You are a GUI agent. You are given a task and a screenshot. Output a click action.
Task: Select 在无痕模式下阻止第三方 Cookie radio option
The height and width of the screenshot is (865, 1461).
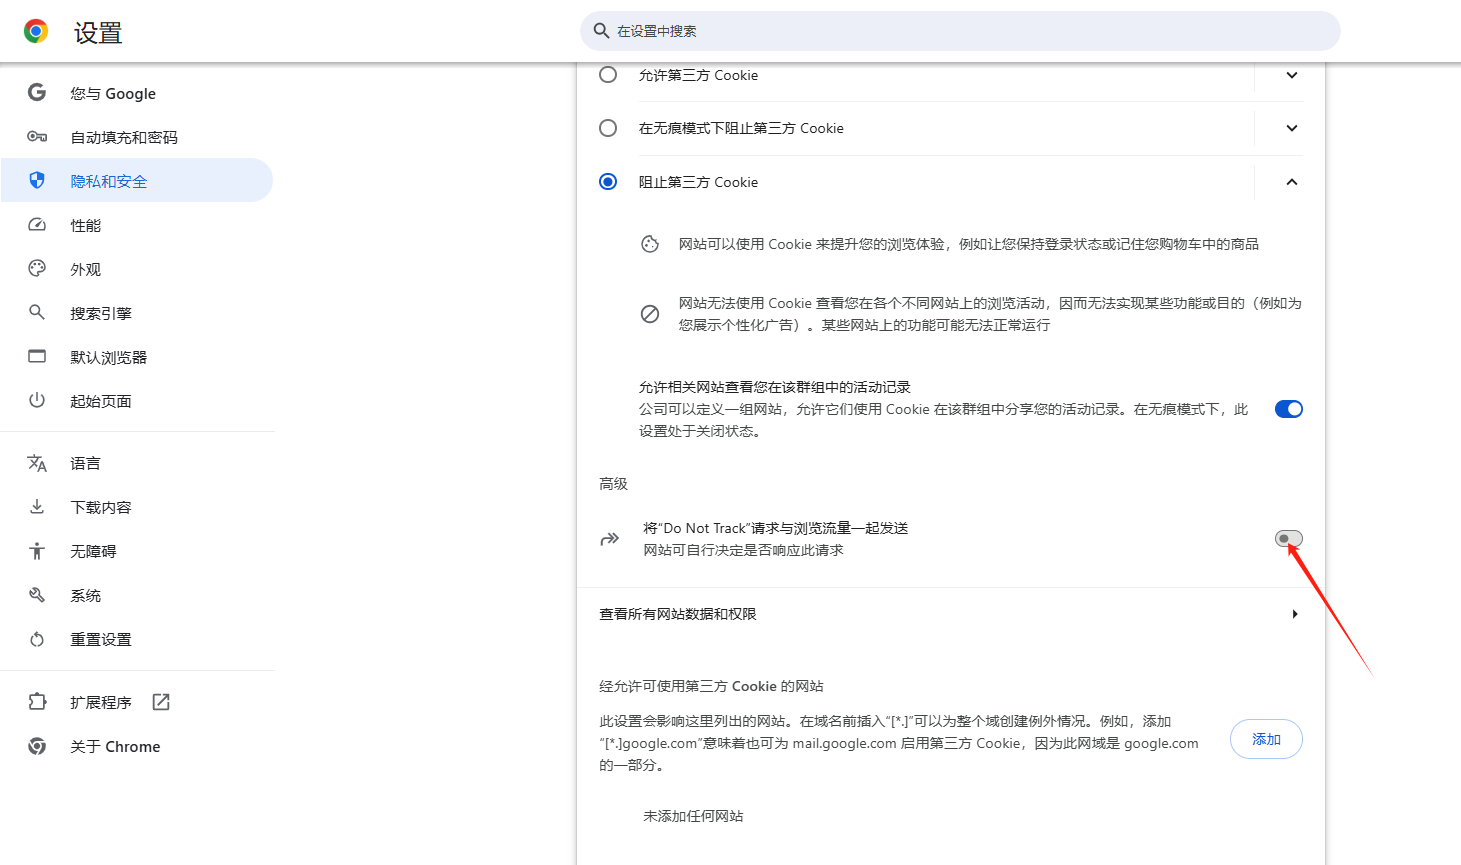608,128
